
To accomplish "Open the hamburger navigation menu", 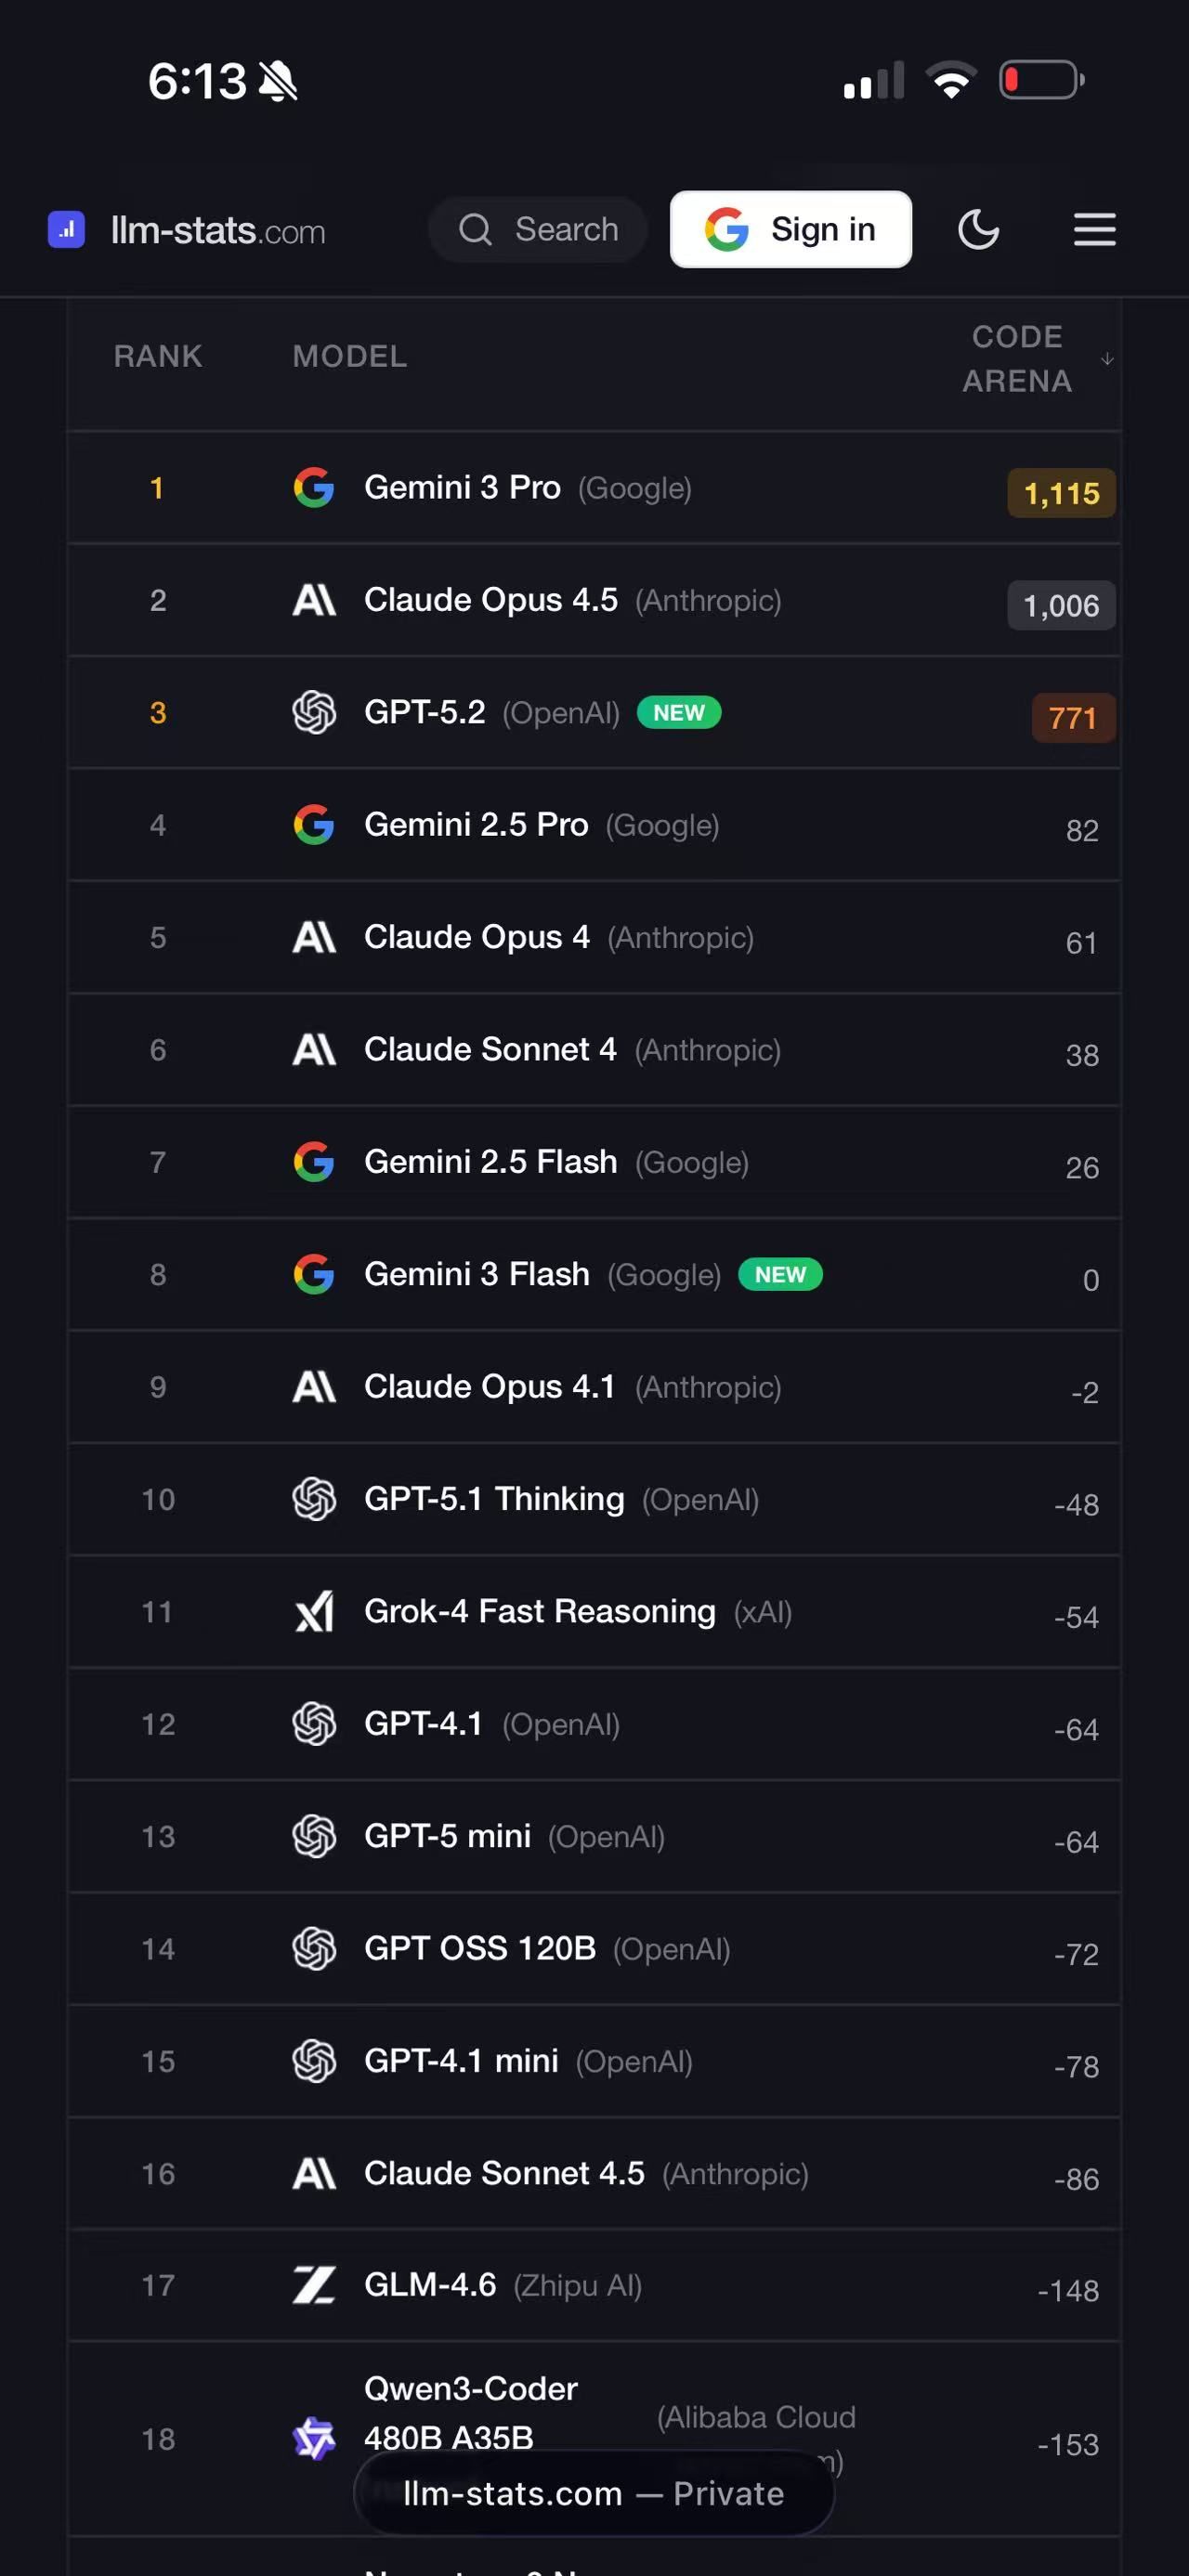I will 1094,229.
